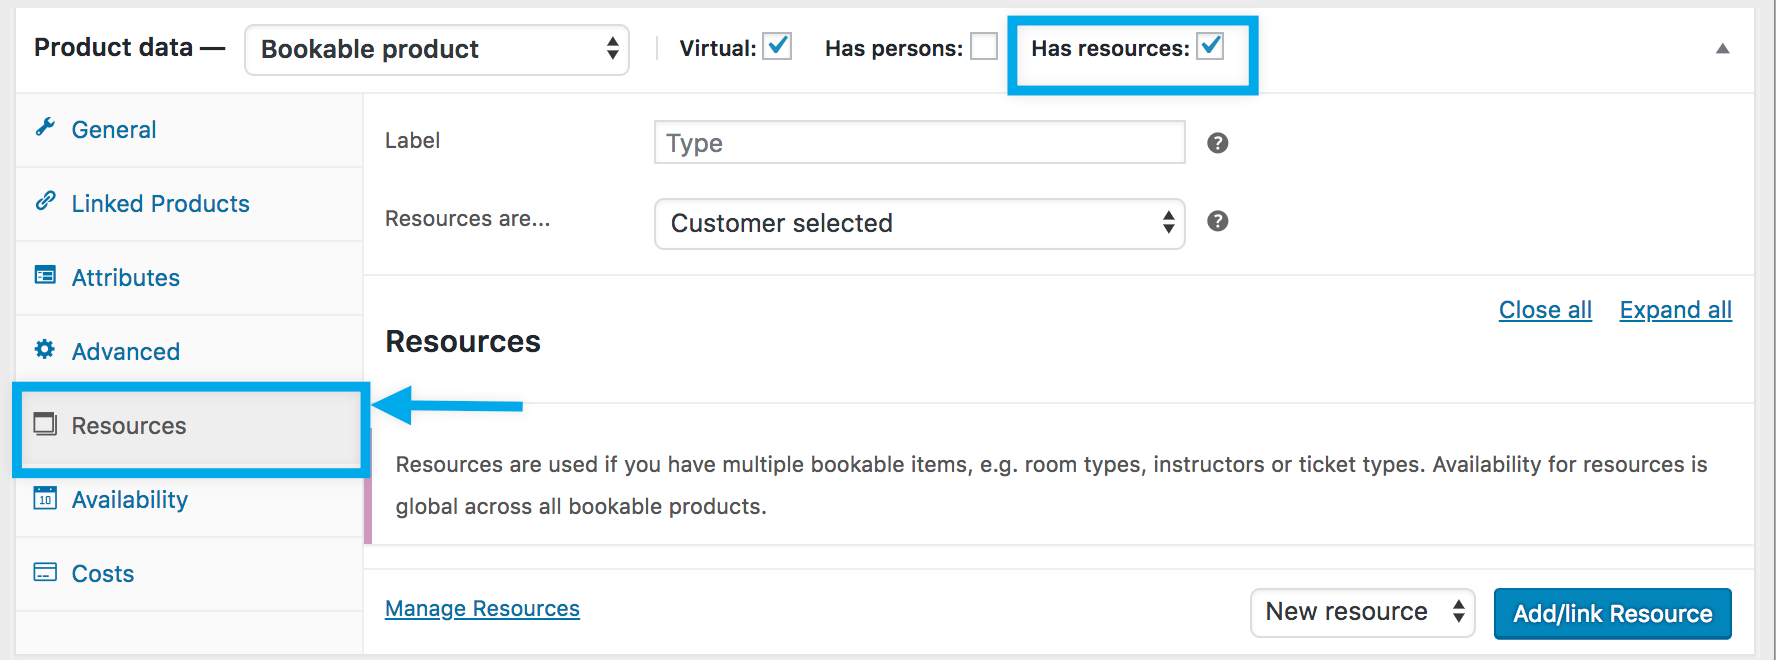Open the help tooltip beside Resources are
This screenshot has height=660, width=1776.
pos(1217,221)
